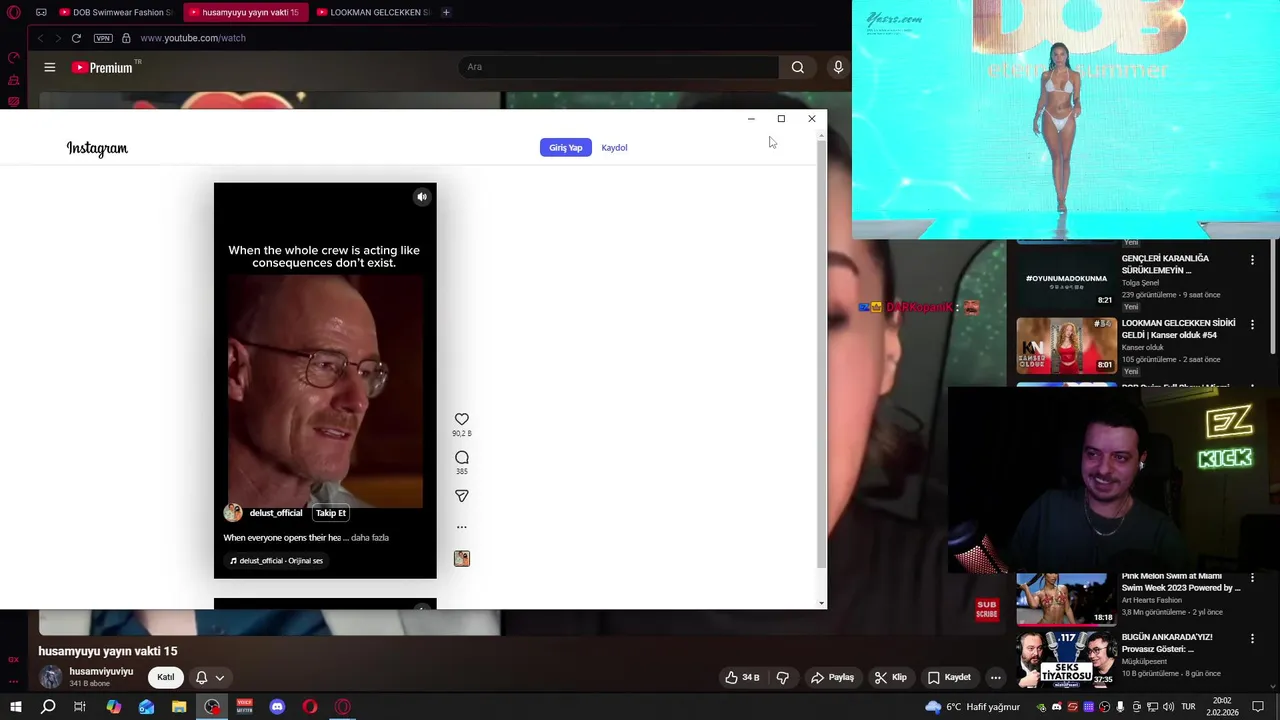This screenshot has width=1280, height=720.
Task: Open the reel's audio thumbnail
Action: pyautogui.click(x=461, y=558)
